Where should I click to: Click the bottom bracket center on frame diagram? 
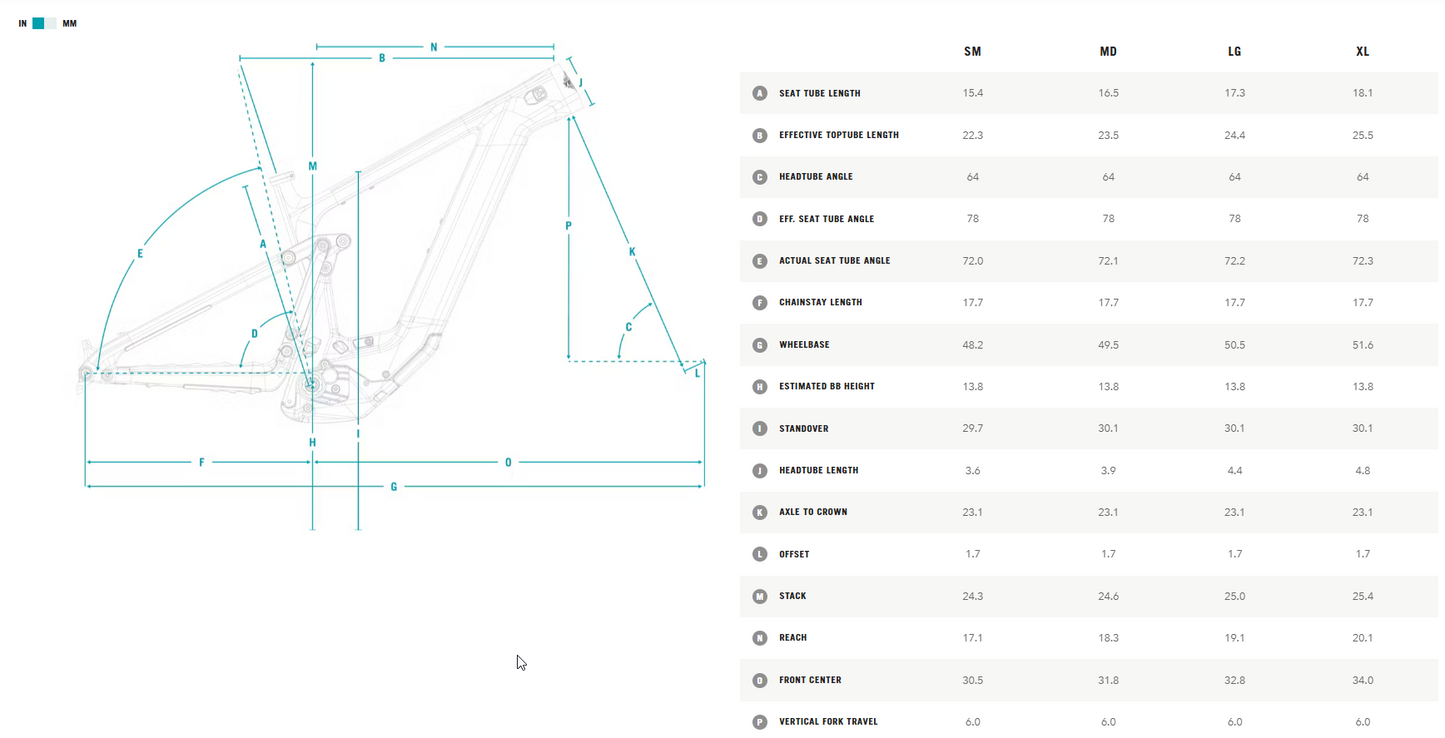[x=311, y=384]
